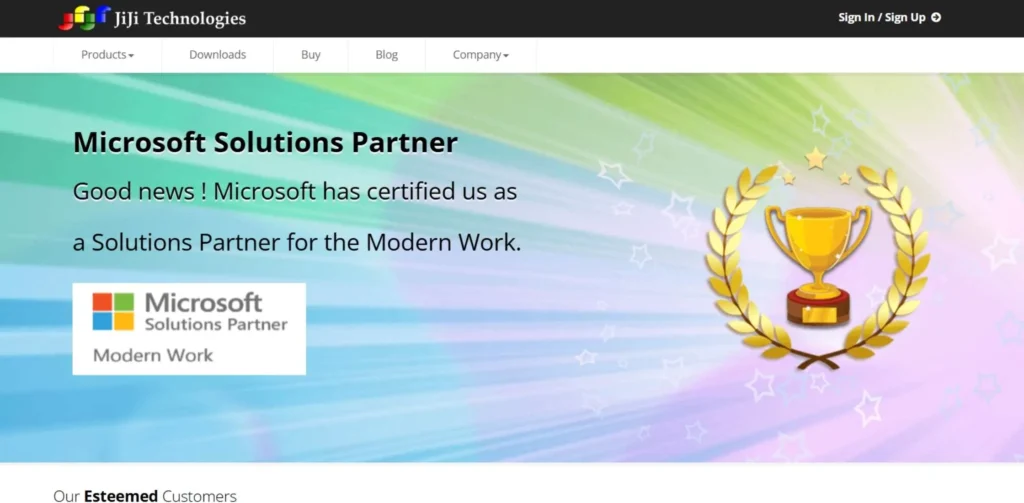Click the arrow icon beside Sign Up
Image resolution: width=1024 pixels, height=503 pixels.
tap(936, 18)
